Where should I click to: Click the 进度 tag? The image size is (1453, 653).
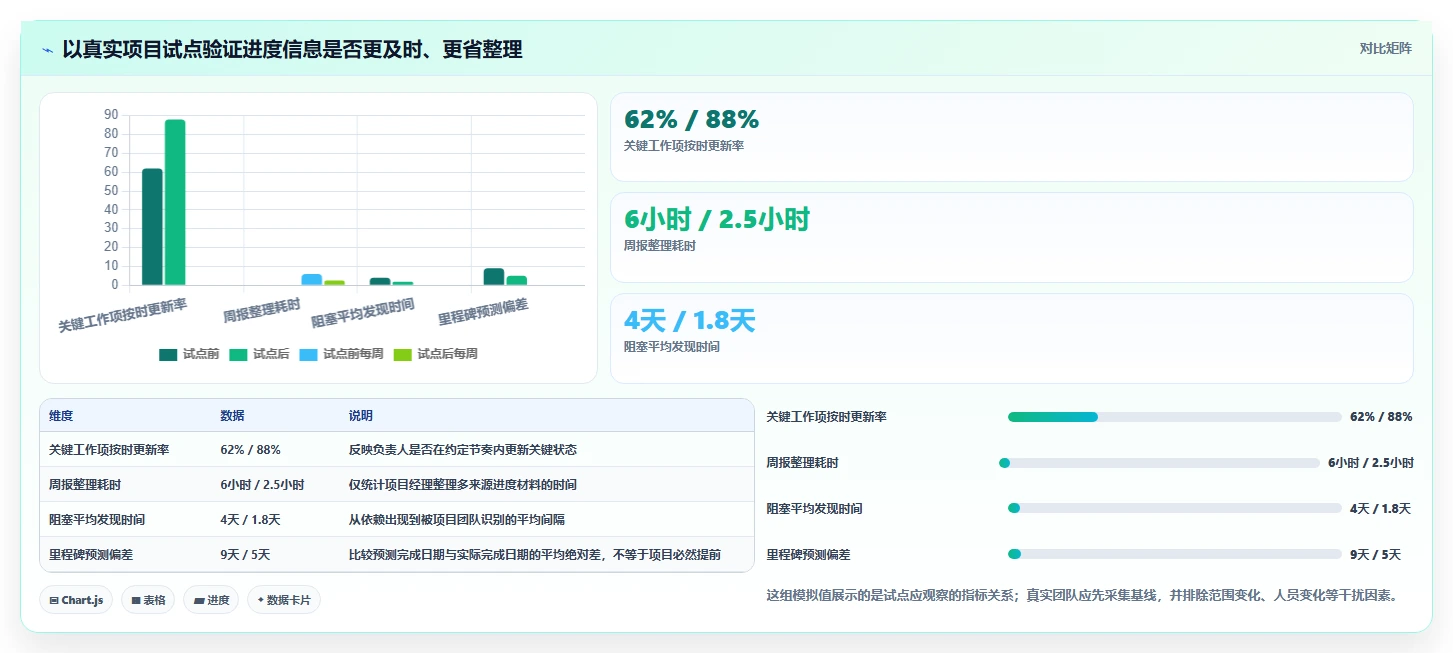coord(211,600)
